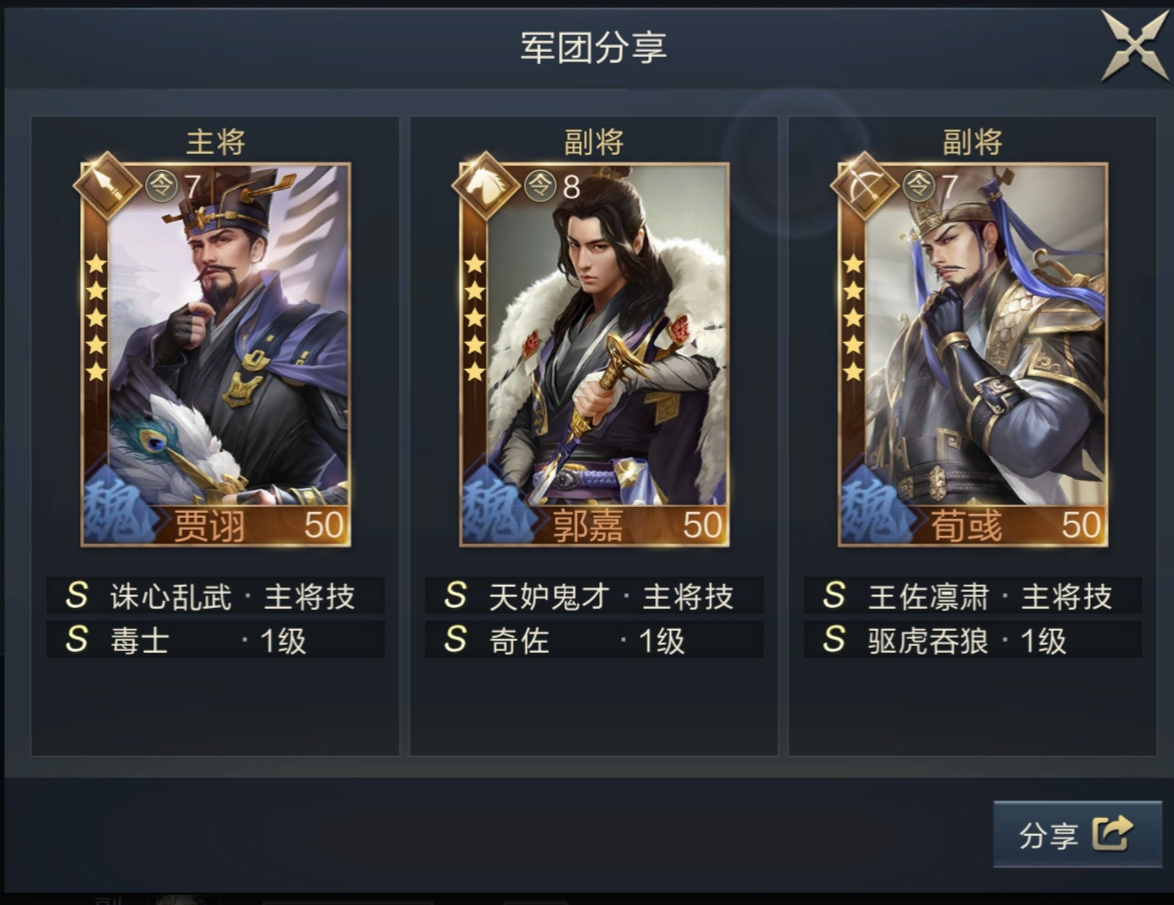
Task: Select the 奇佐 1级 skill row
Action: 594,639
